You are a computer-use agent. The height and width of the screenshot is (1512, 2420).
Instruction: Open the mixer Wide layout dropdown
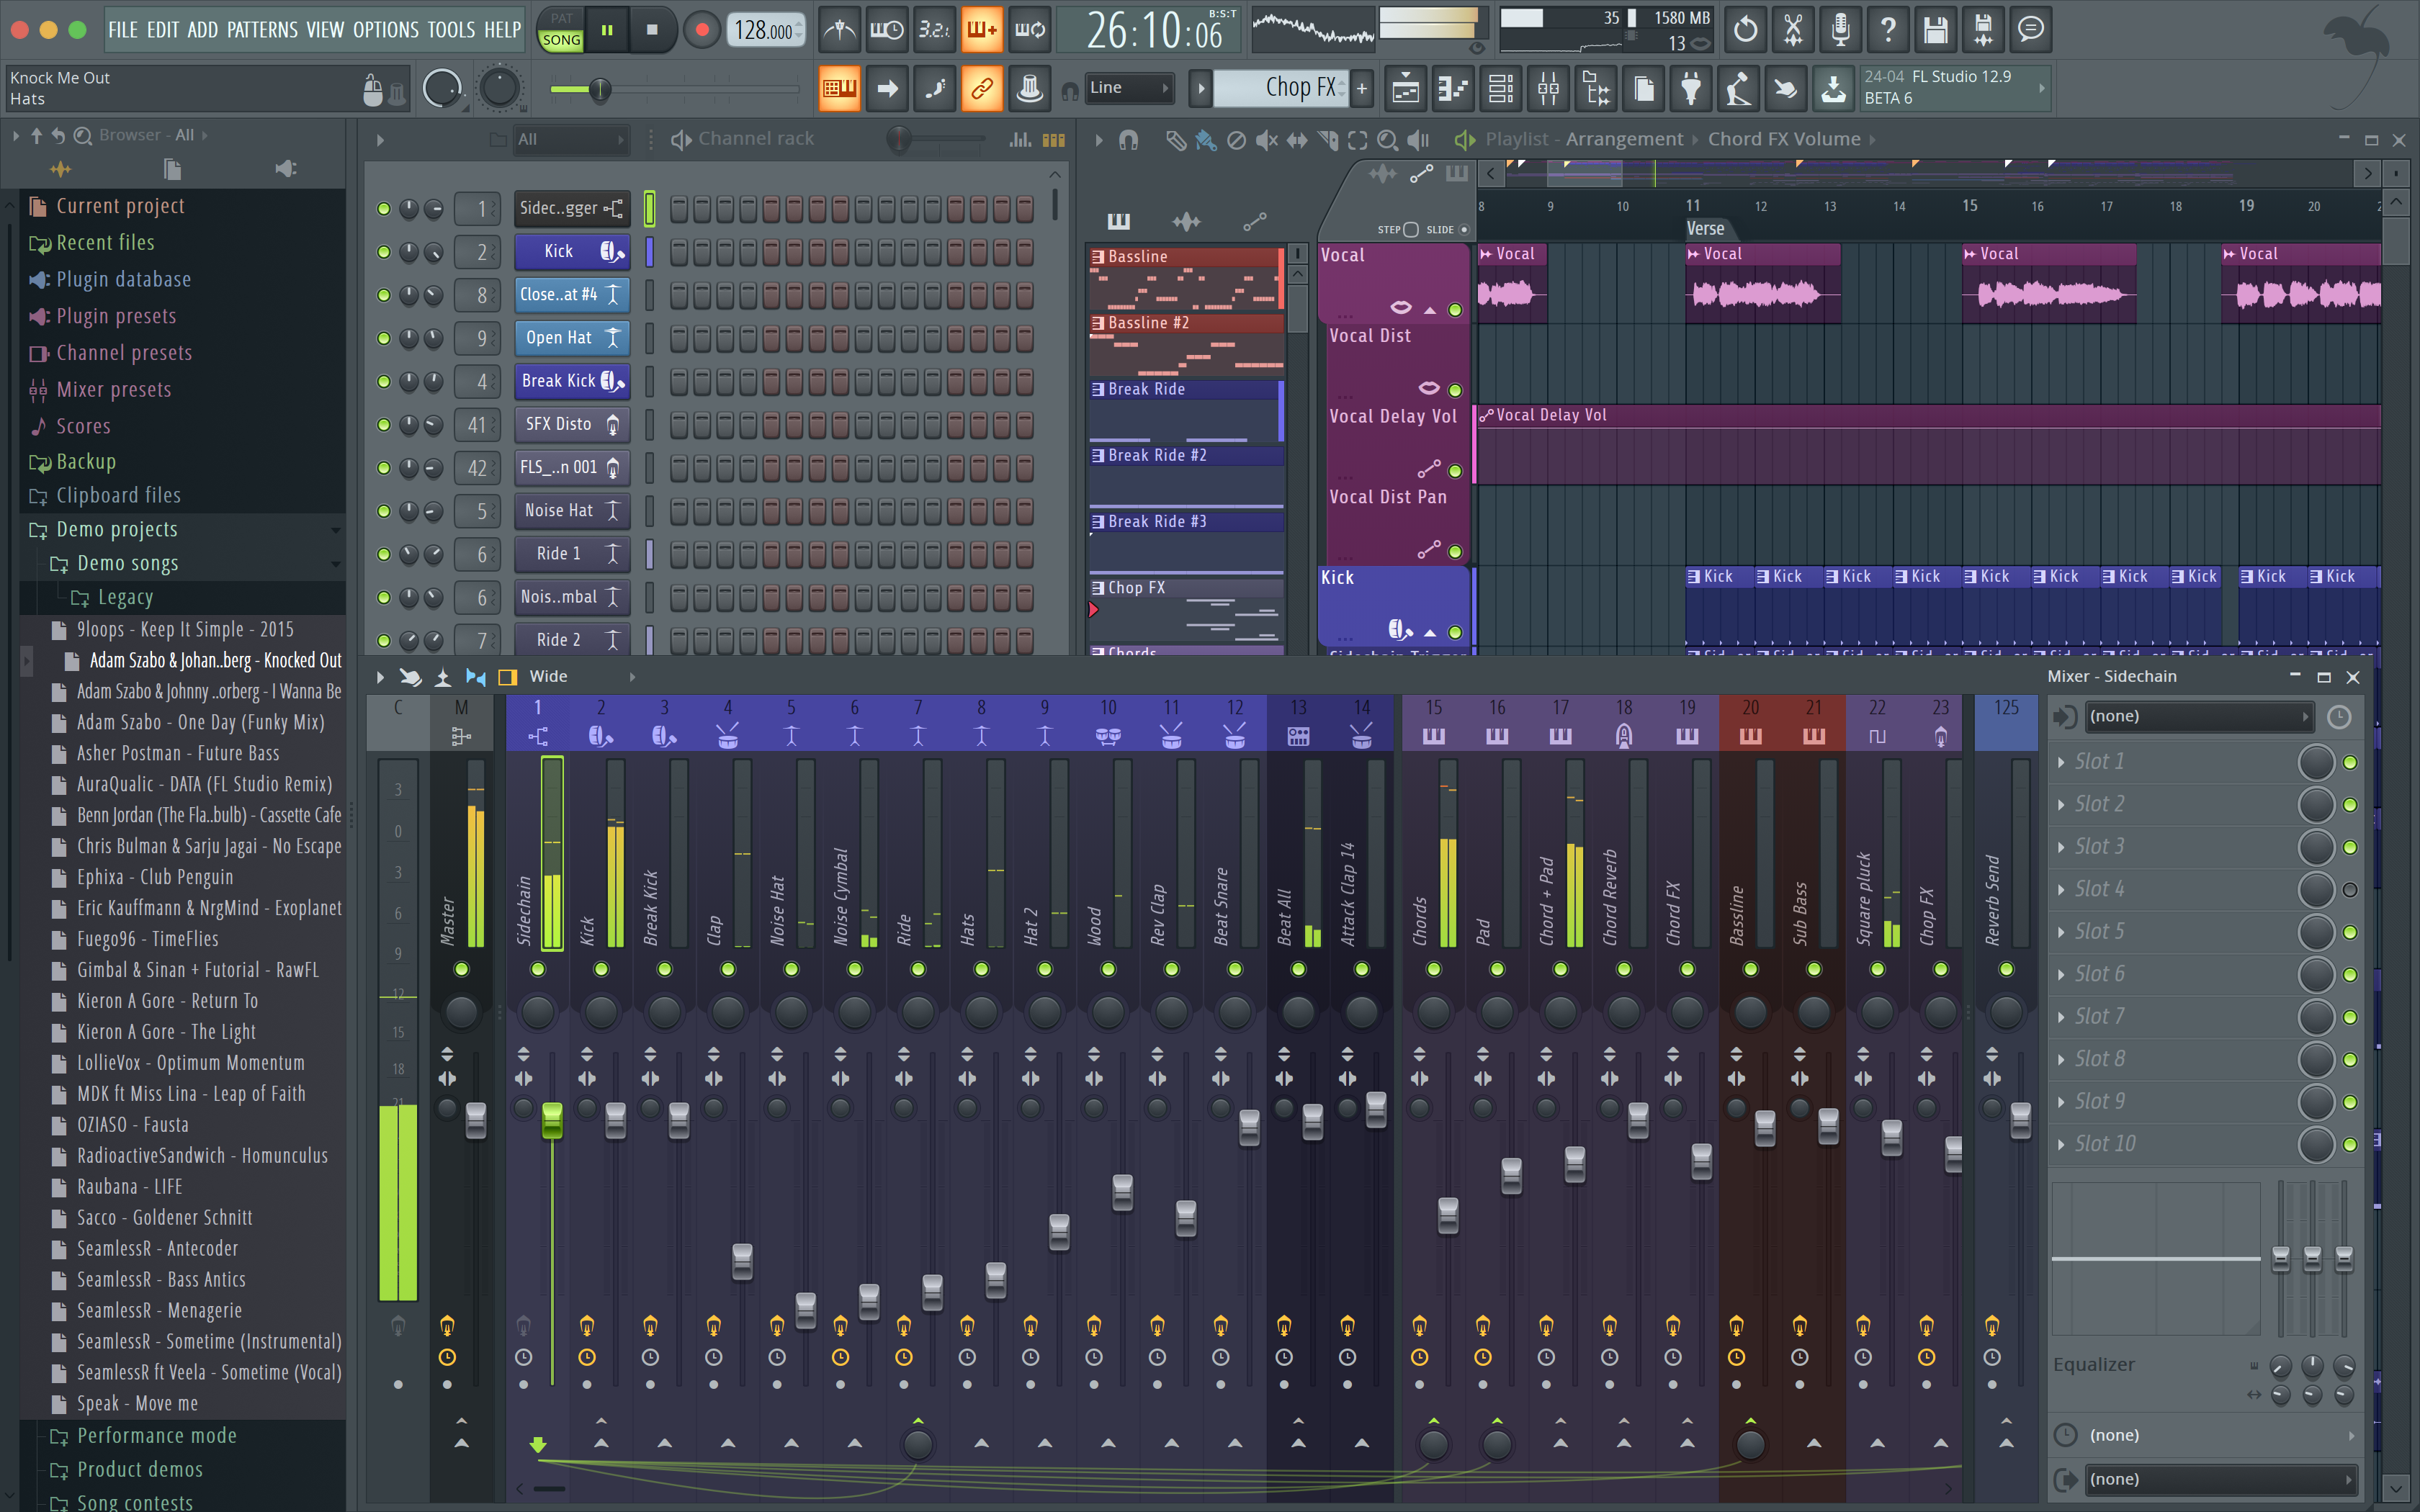pyautogui.click(x=582, y=677)
